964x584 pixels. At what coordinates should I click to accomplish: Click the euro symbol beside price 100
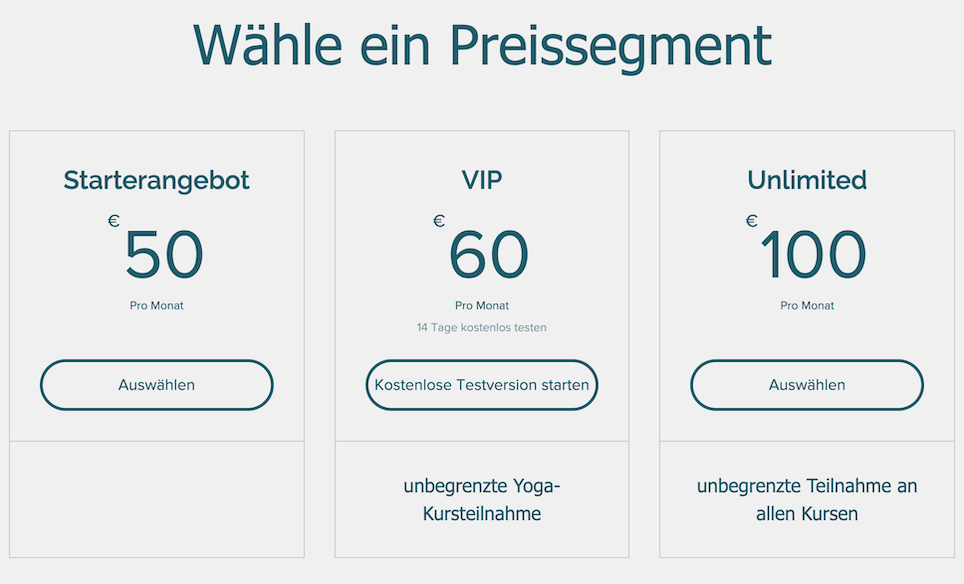(751, 221)
